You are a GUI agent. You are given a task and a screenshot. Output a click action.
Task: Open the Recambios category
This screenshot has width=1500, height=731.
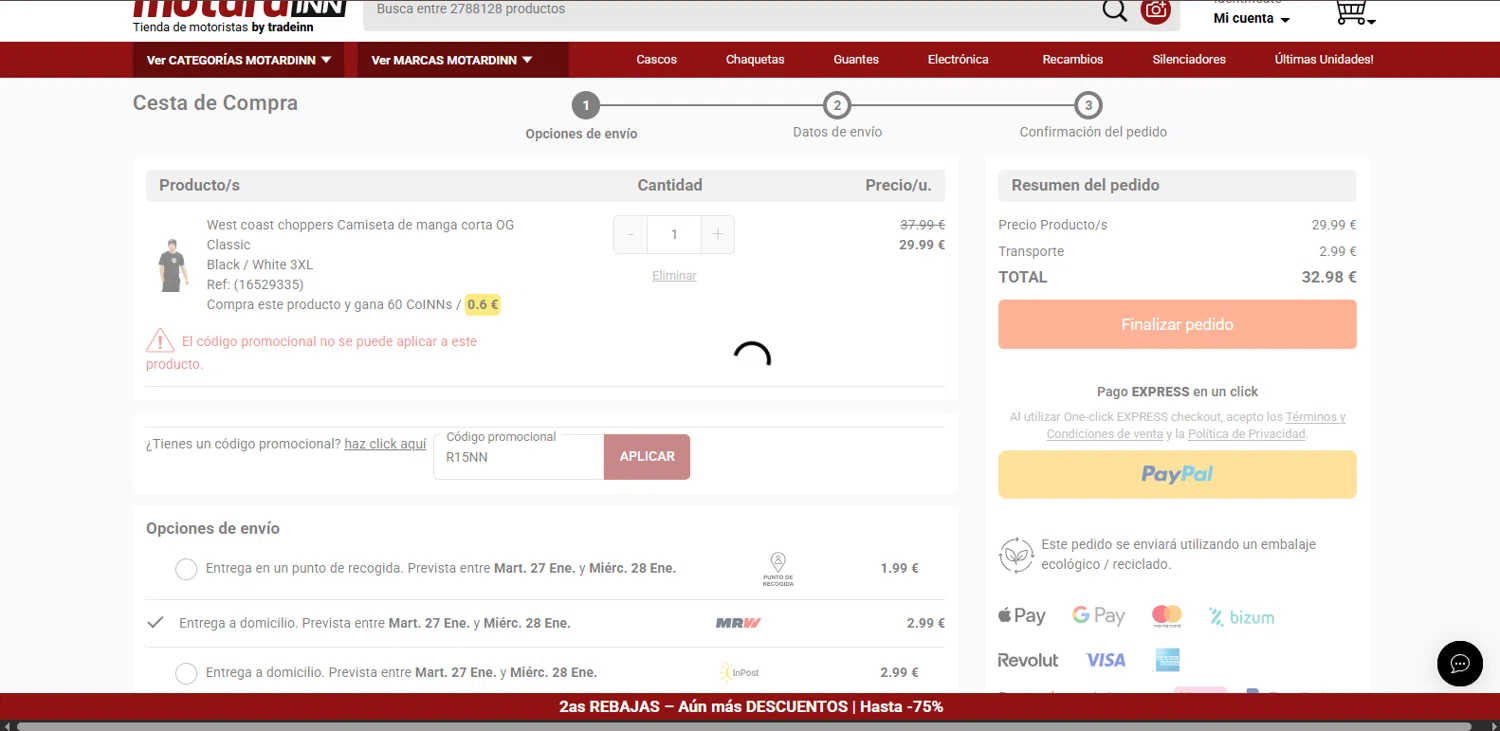(1073, 60)
